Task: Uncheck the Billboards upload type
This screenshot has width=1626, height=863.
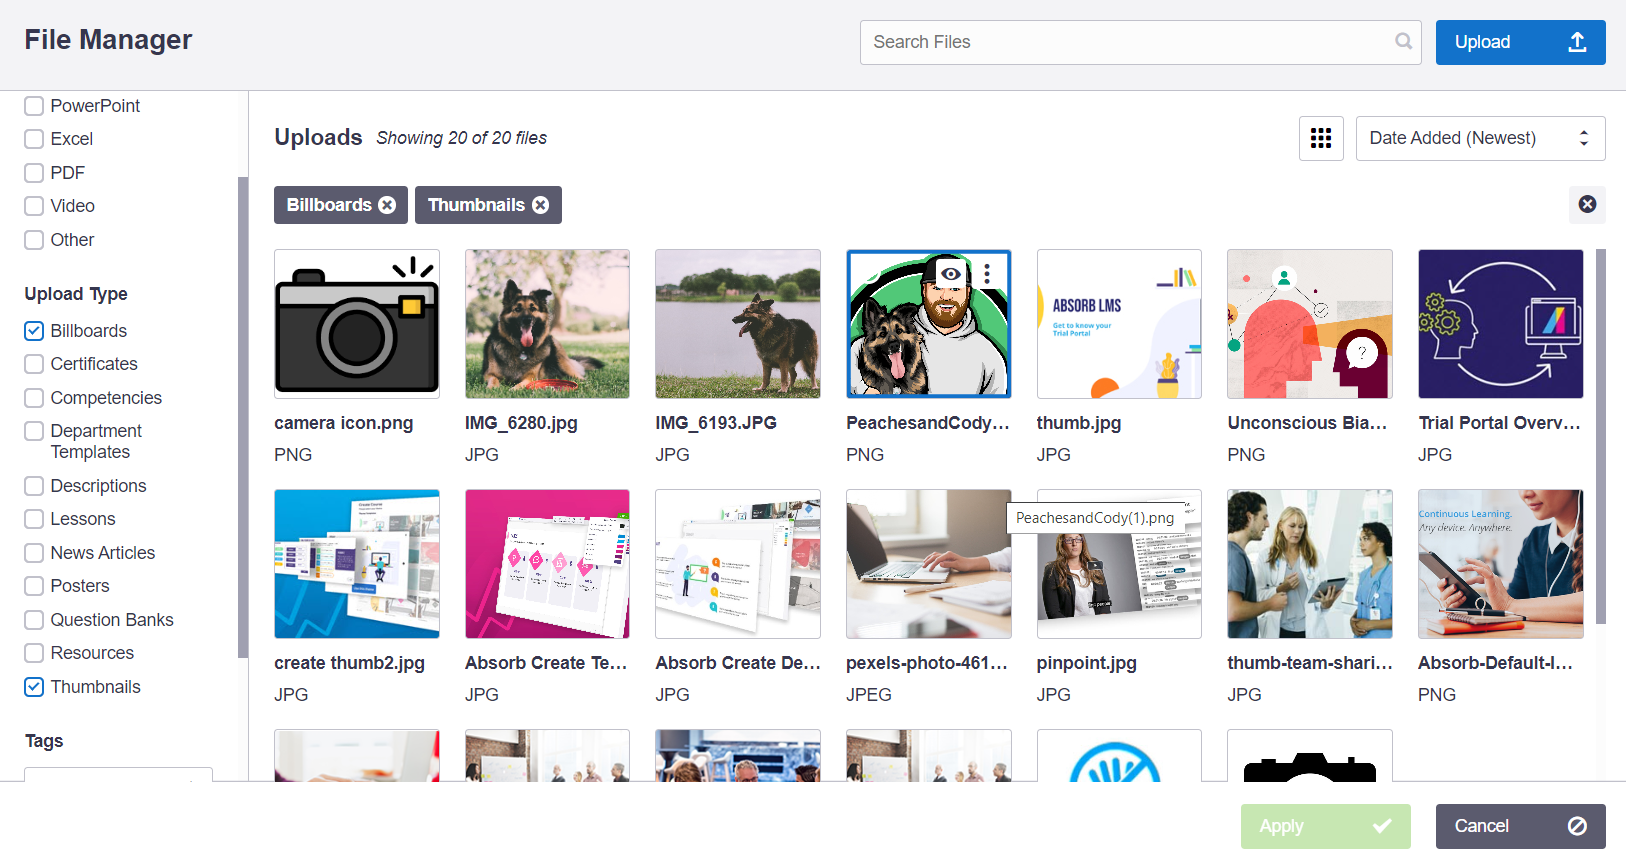Action: (34, 331)
